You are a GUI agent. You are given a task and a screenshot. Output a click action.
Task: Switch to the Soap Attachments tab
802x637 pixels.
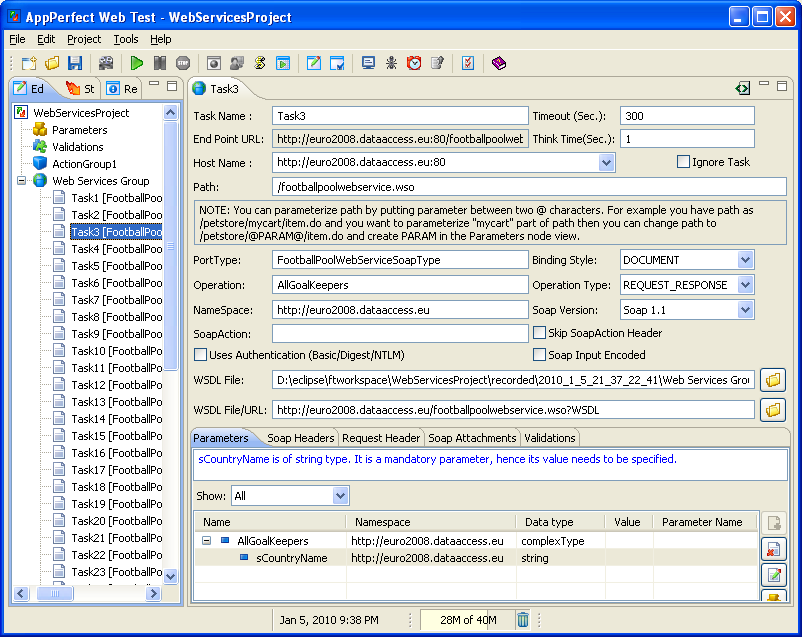tap(472, 438)
